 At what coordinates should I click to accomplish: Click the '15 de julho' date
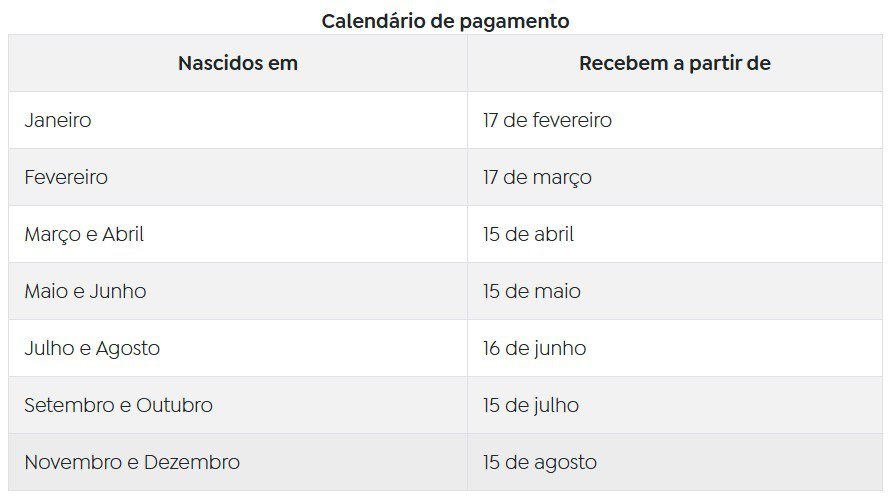point(531,405)
